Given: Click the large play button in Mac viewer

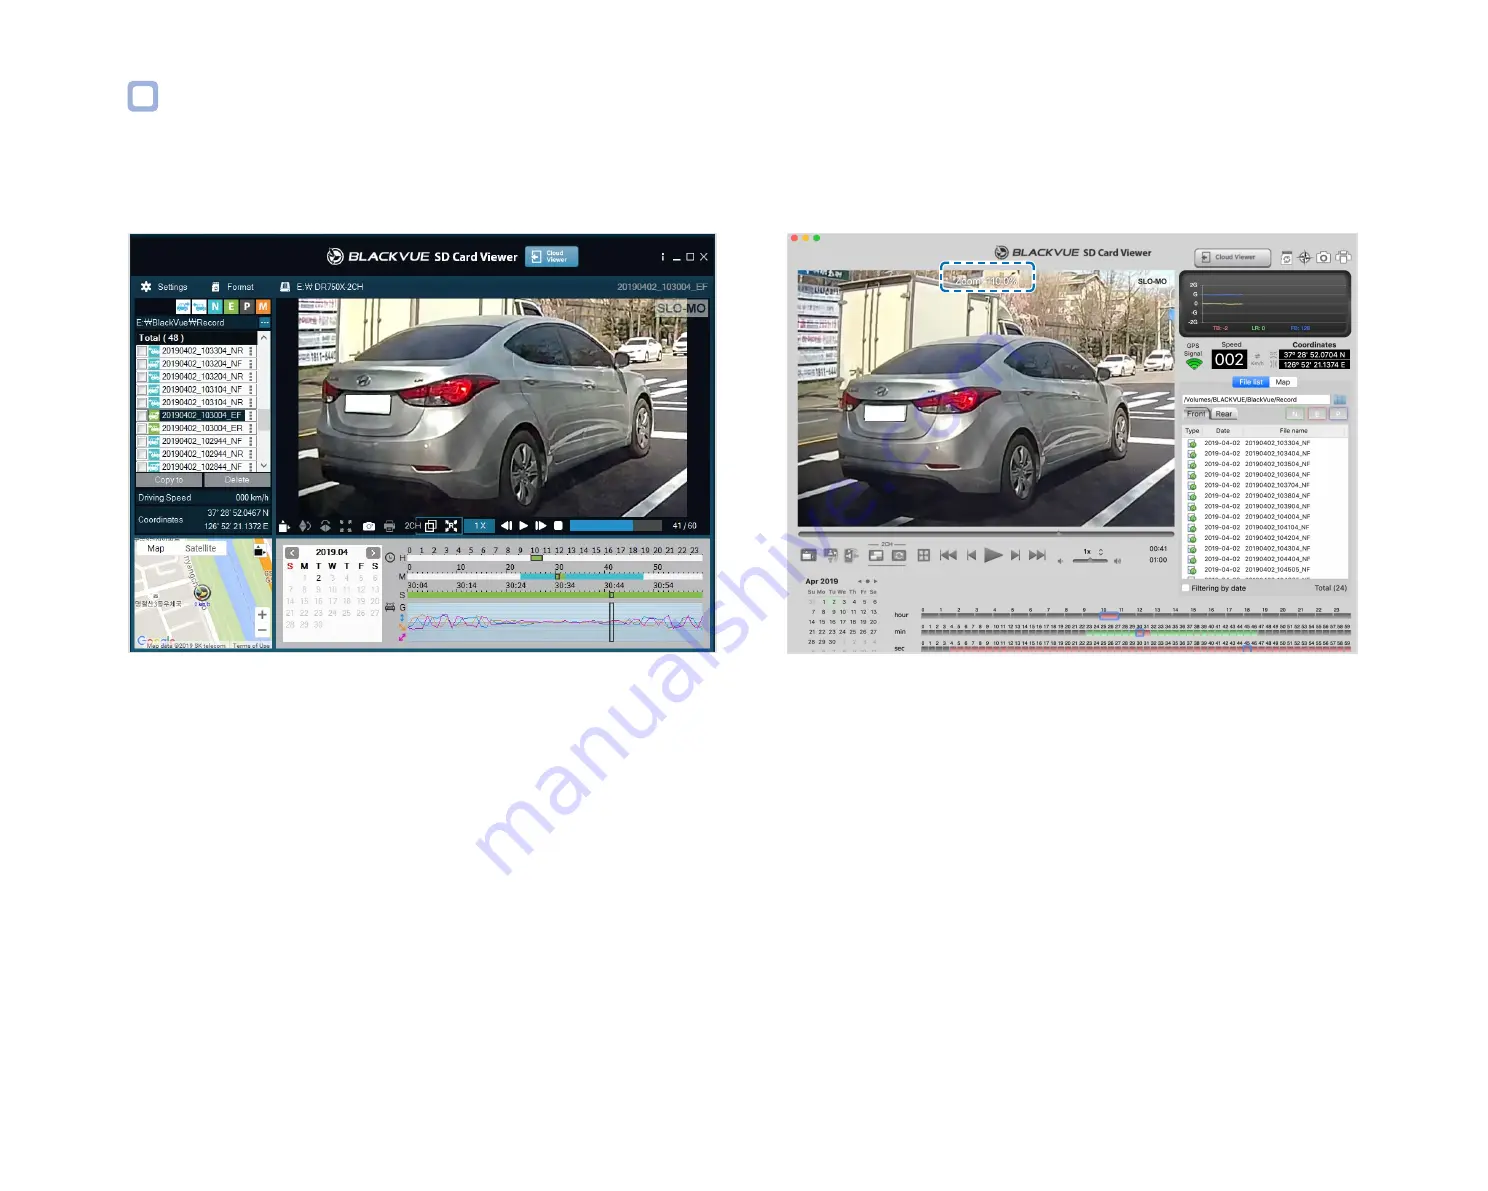Looking at the screenshot, I should click(x=993, y=555).
